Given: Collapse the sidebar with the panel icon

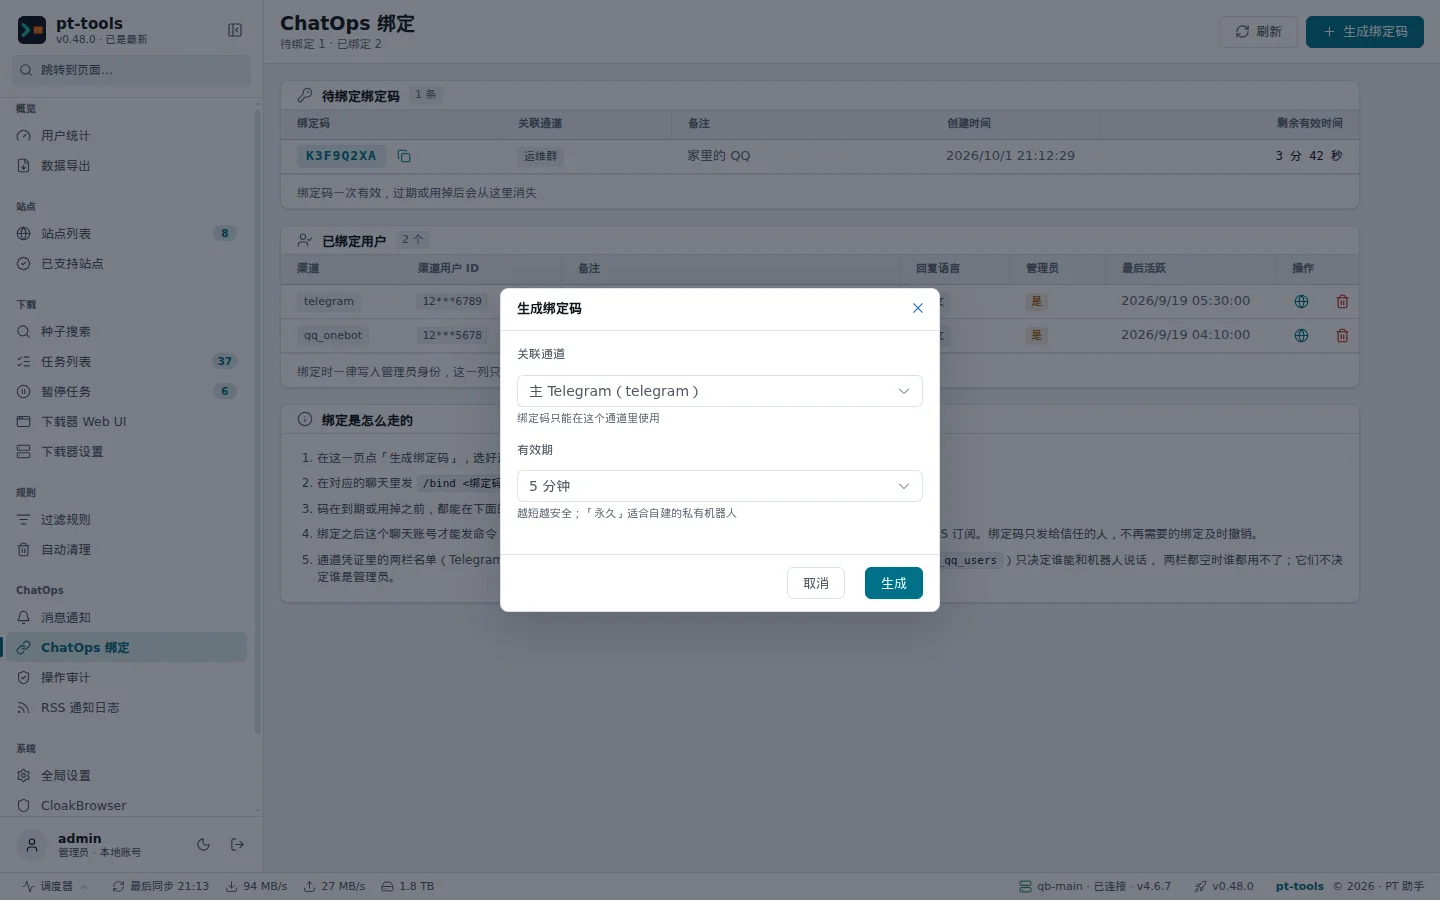Looking at the screenshot, I should tap(235, 30).
